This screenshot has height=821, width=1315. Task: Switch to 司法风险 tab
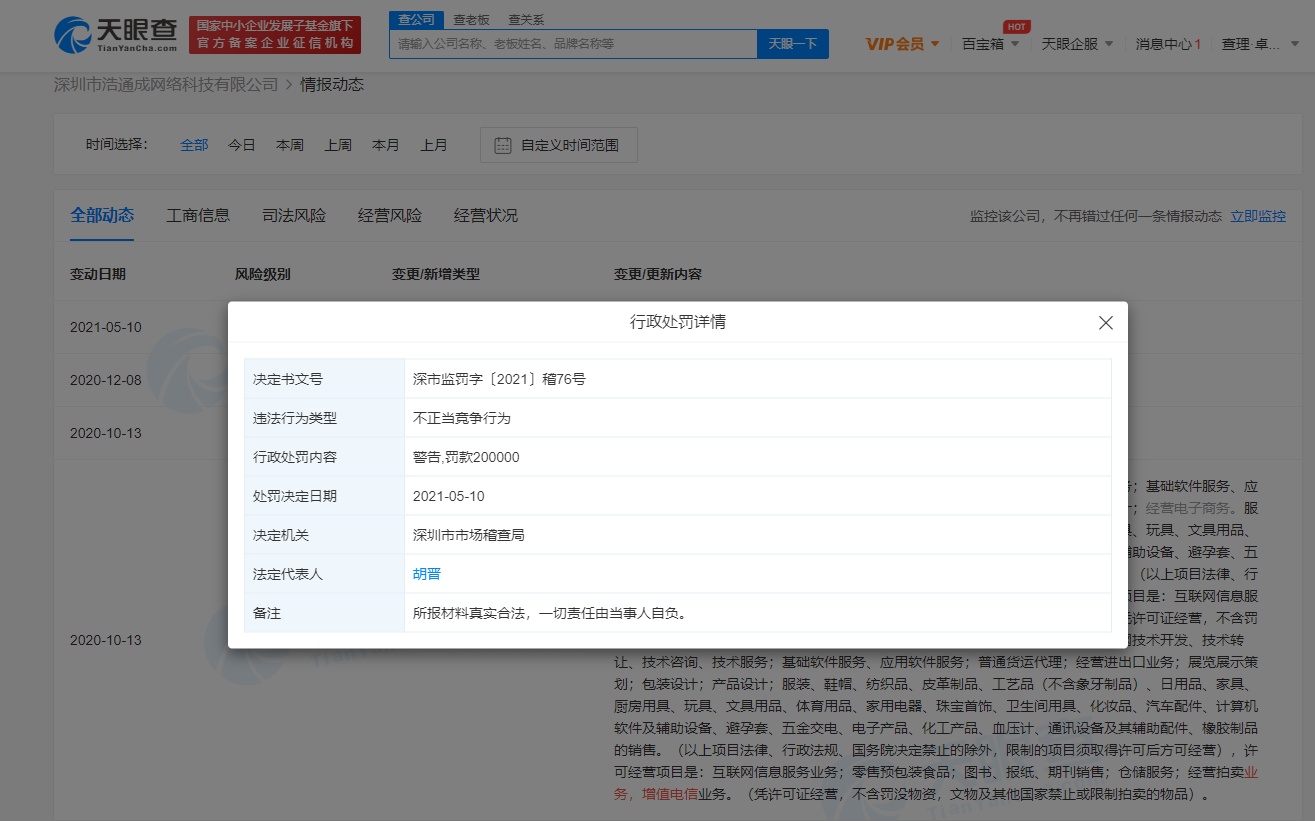(x=294, y=215)
